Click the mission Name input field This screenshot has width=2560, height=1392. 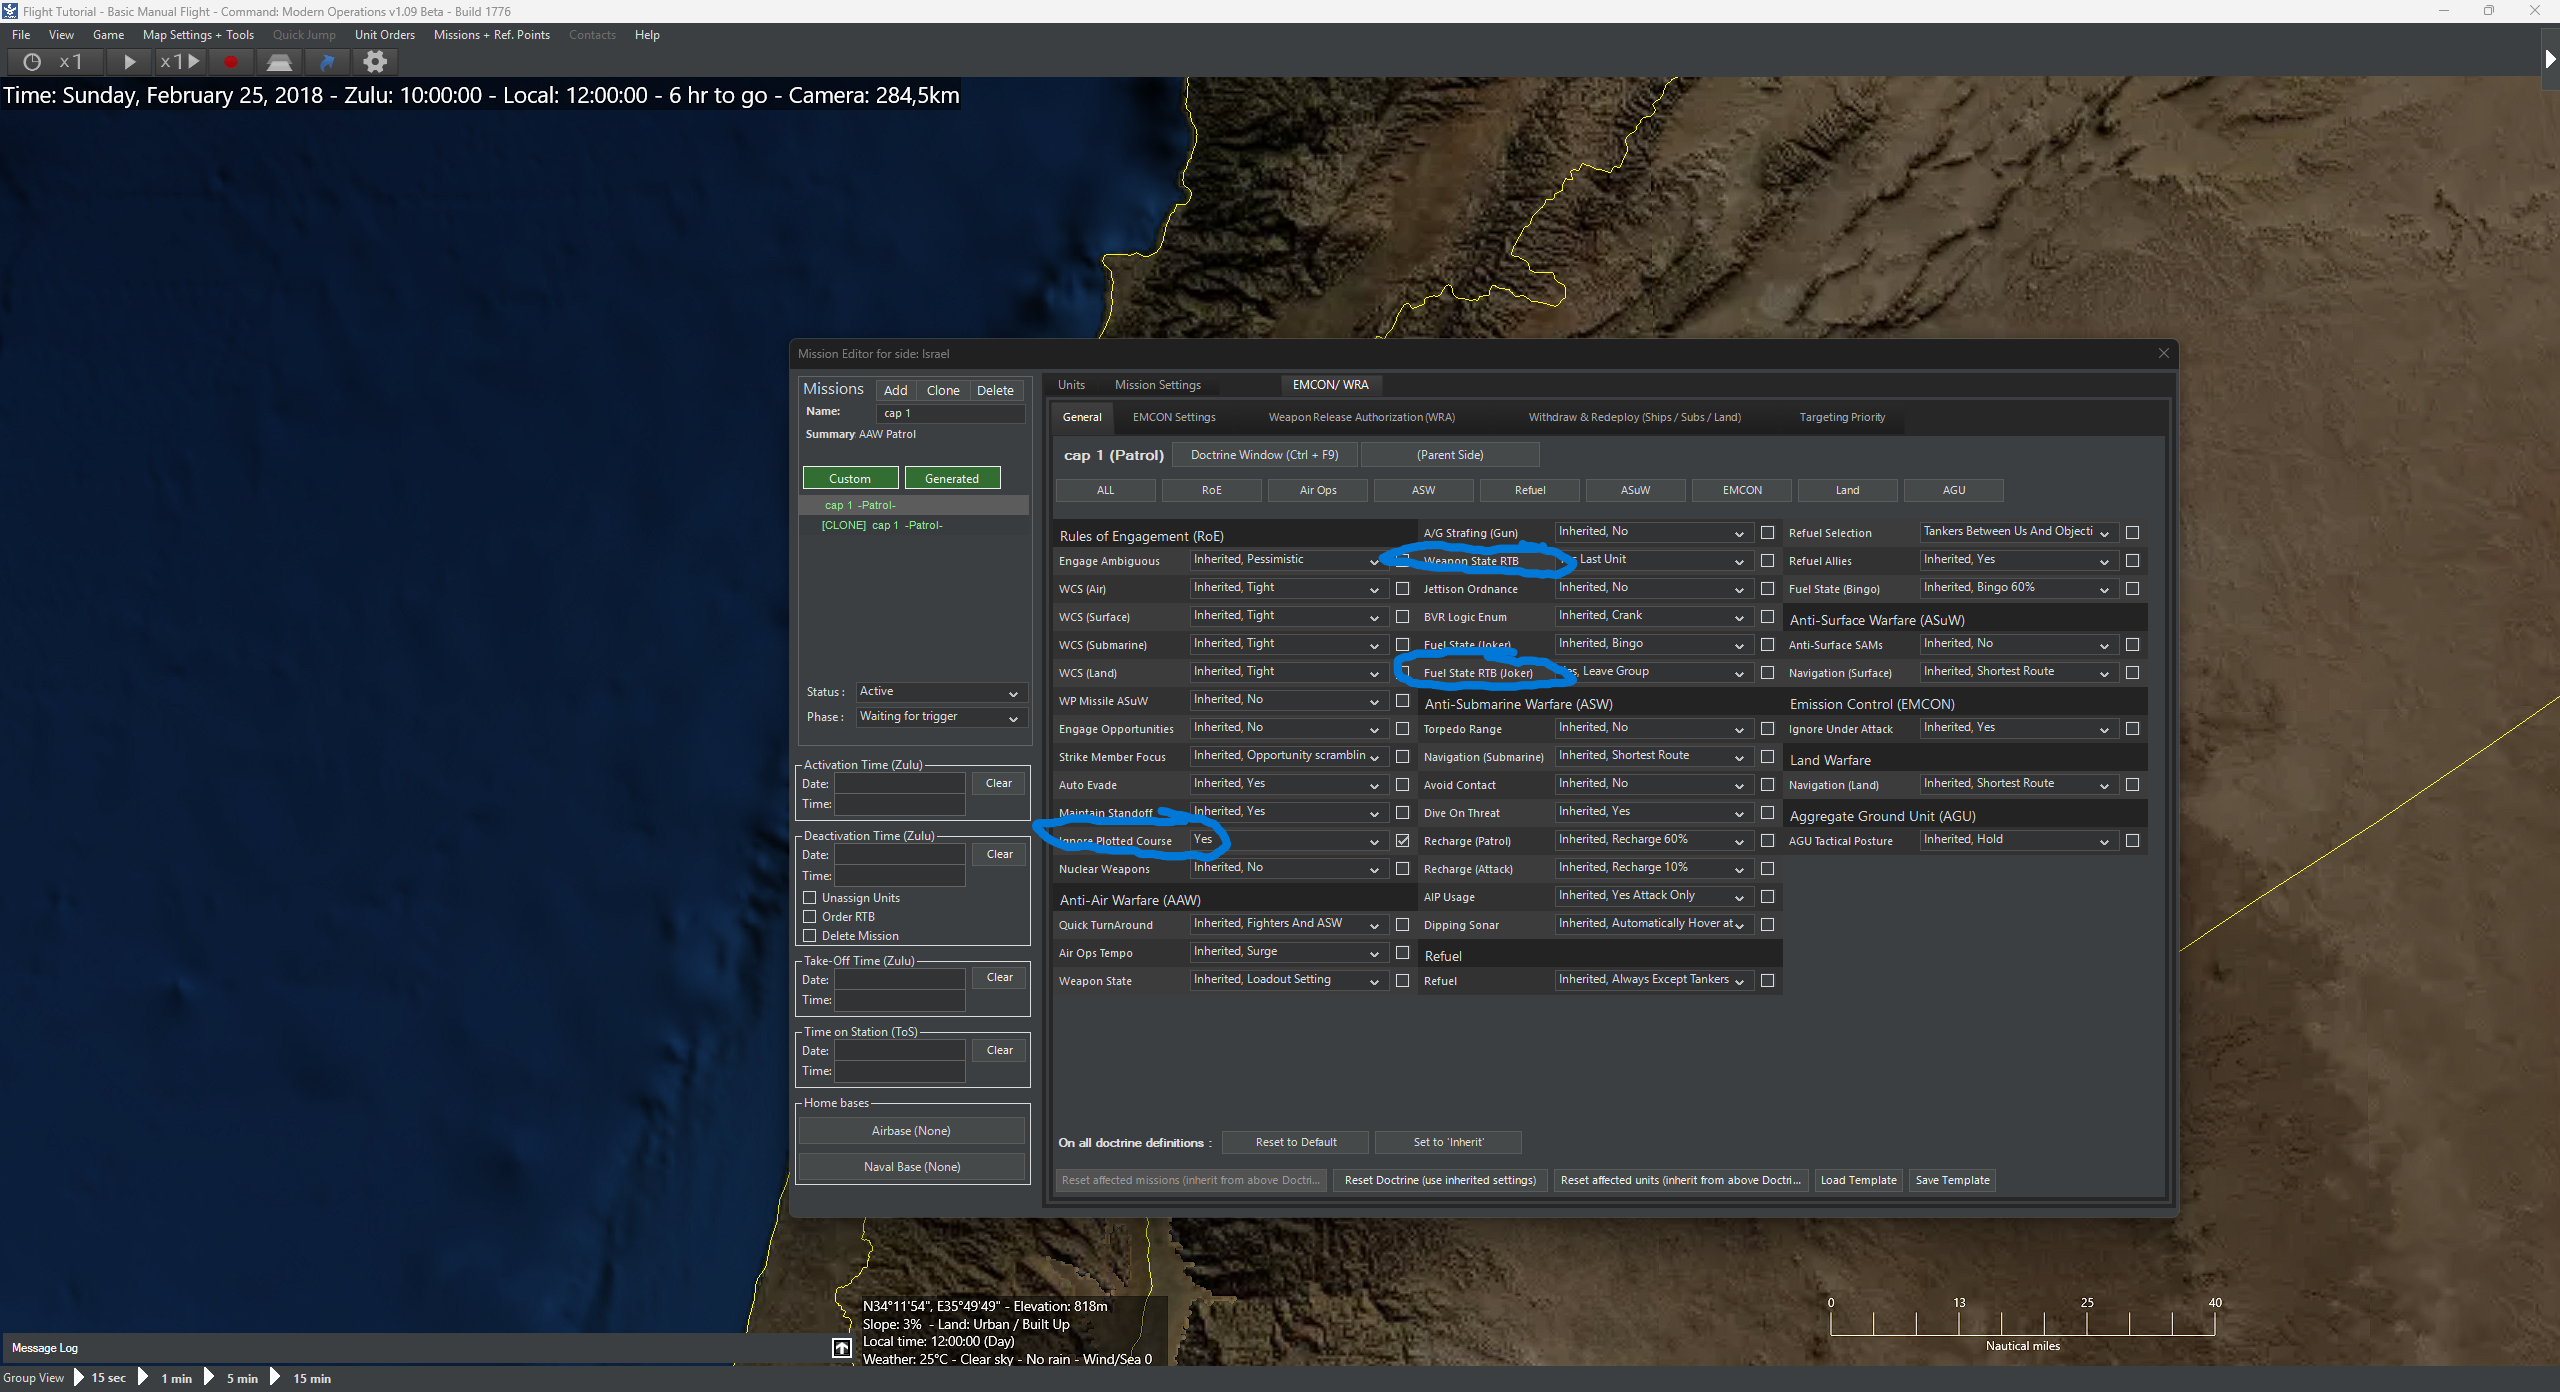tap(950, 413)
